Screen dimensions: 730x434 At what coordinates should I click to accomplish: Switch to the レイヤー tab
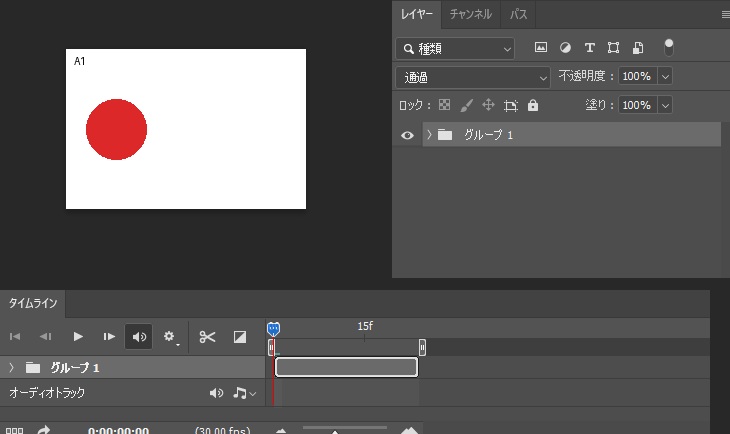tap(417, 14)
